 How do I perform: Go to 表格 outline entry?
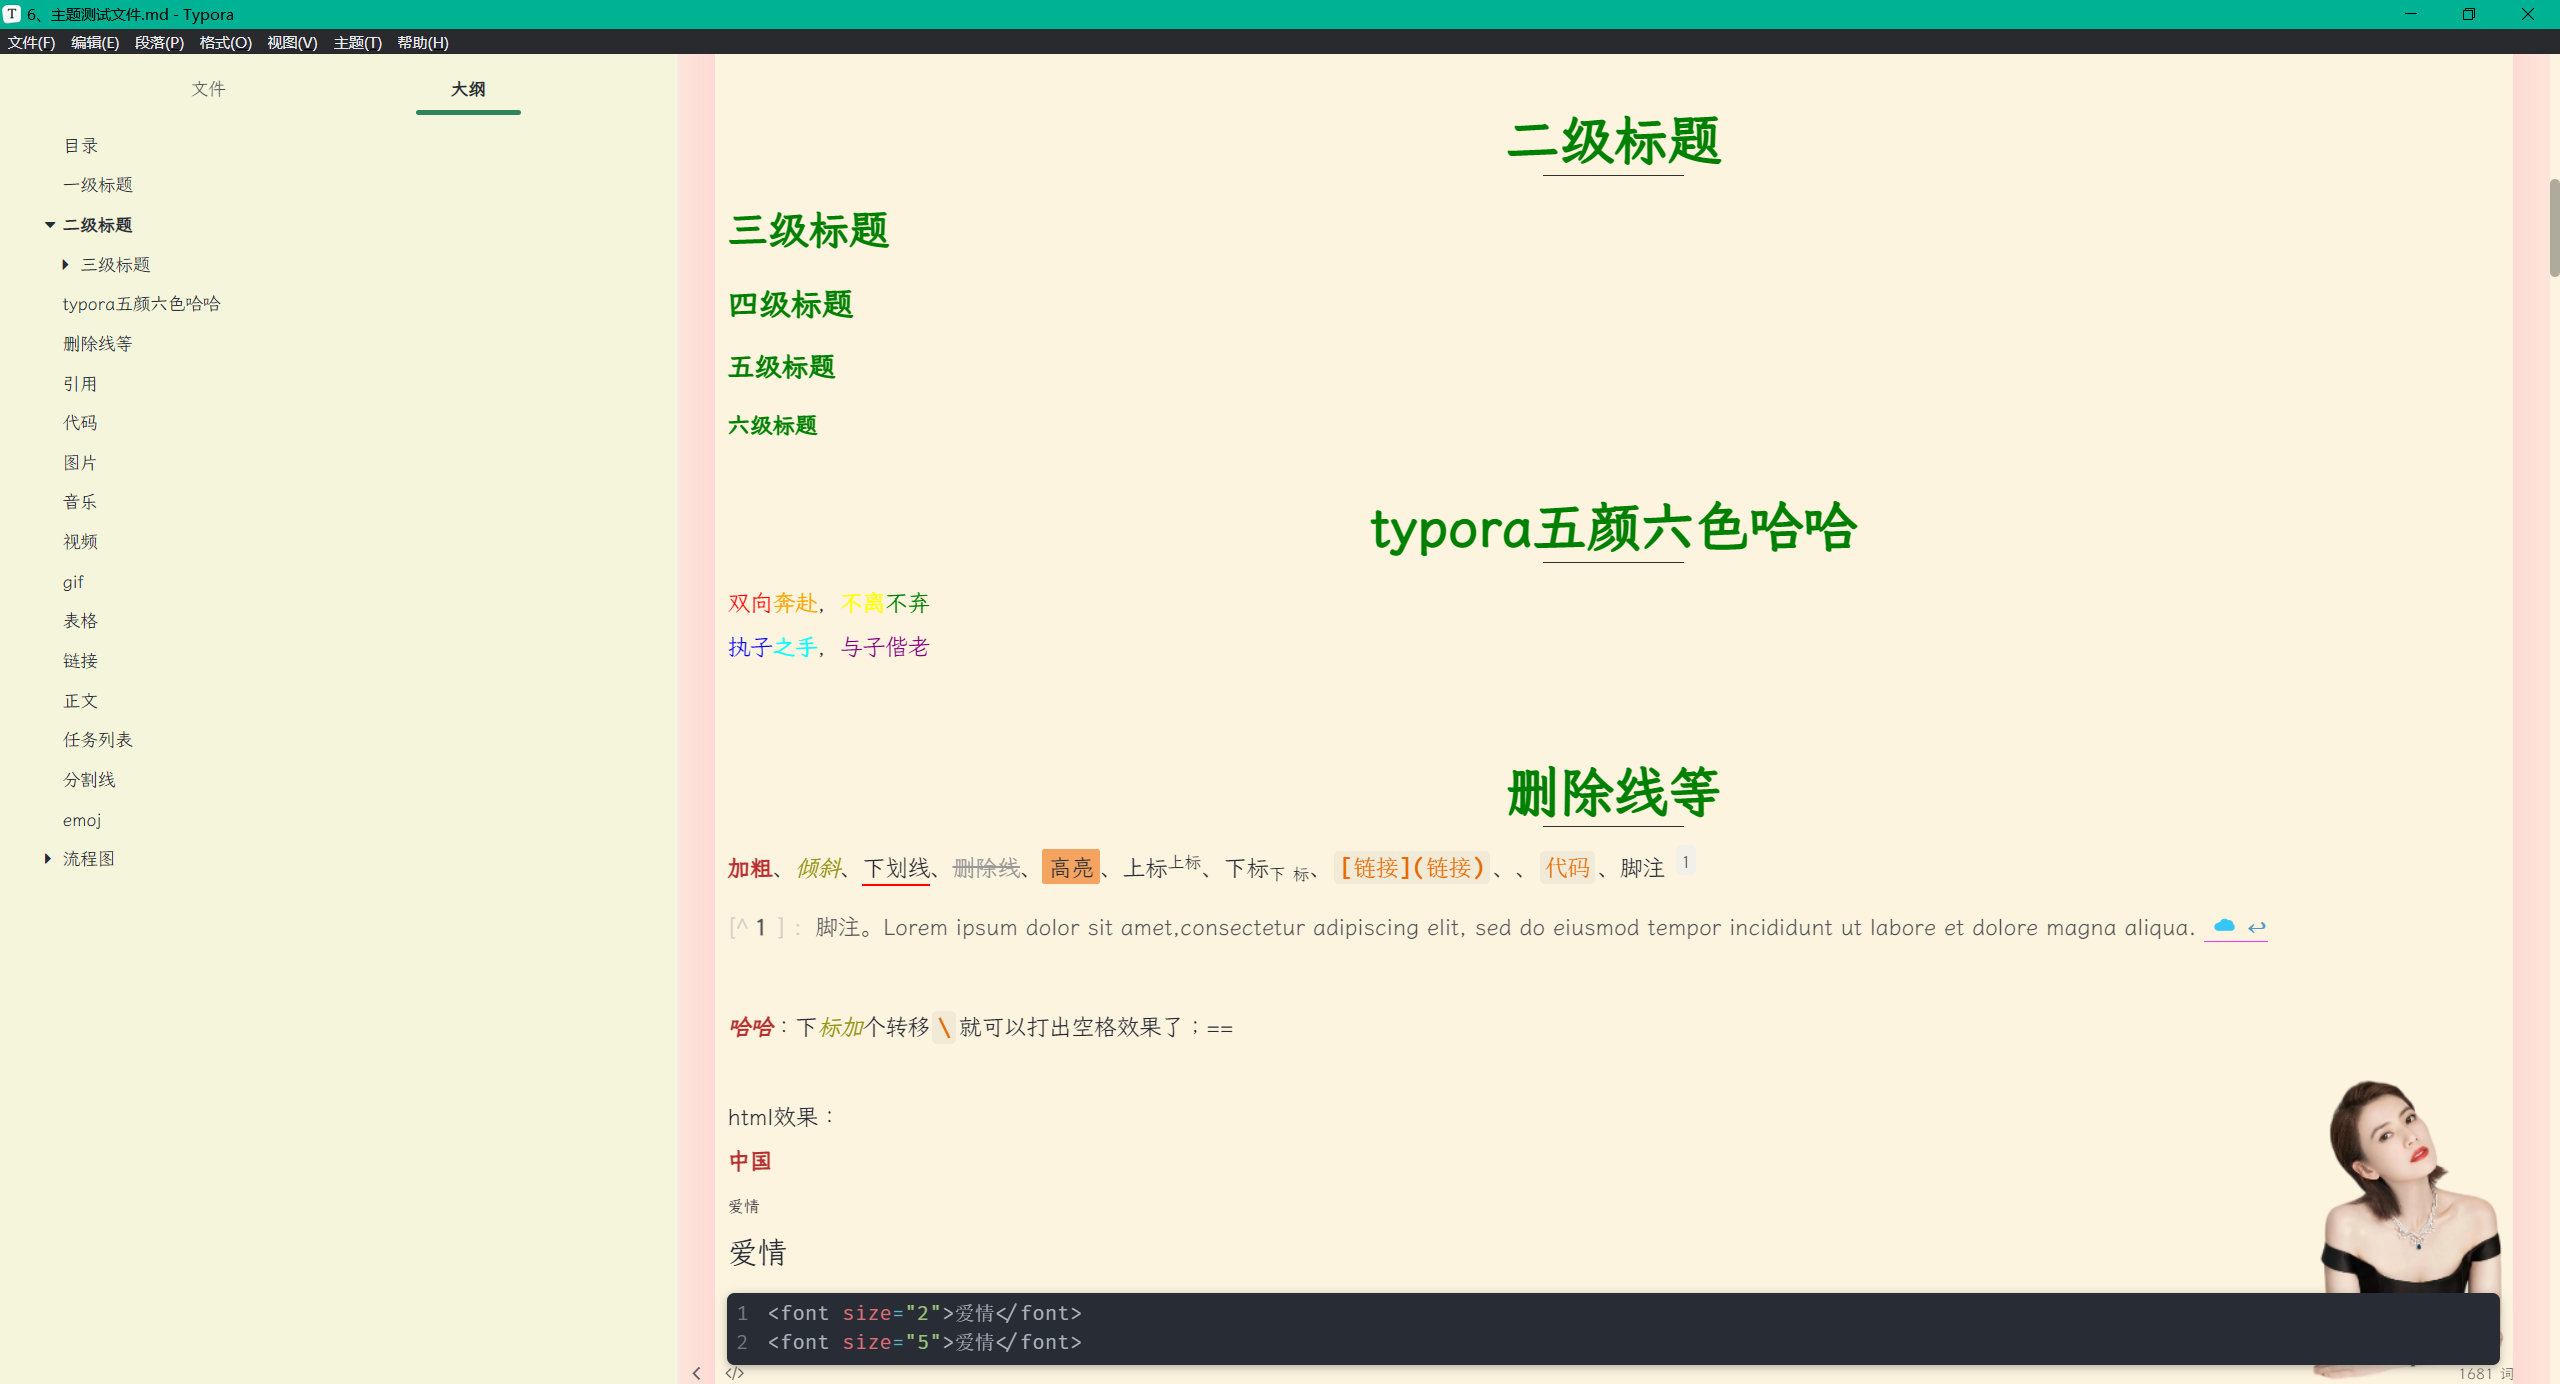tap(81, 621)
